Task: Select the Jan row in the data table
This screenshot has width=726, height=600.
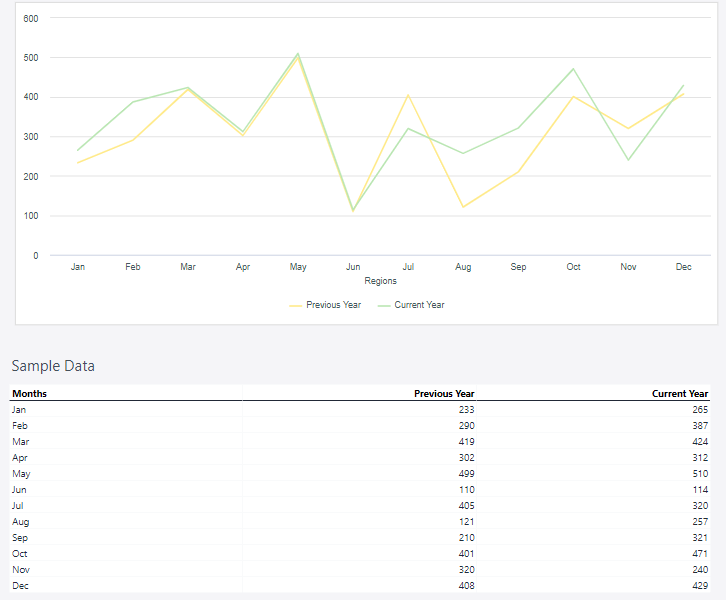Action: (x=19, y=410)
